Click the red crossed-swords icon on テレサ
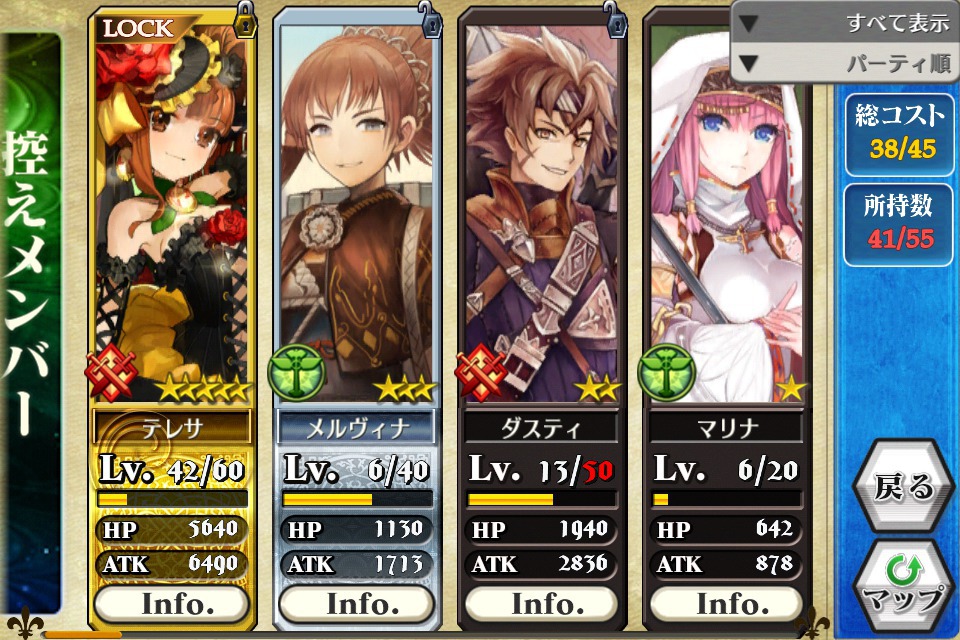 [111, 372]
